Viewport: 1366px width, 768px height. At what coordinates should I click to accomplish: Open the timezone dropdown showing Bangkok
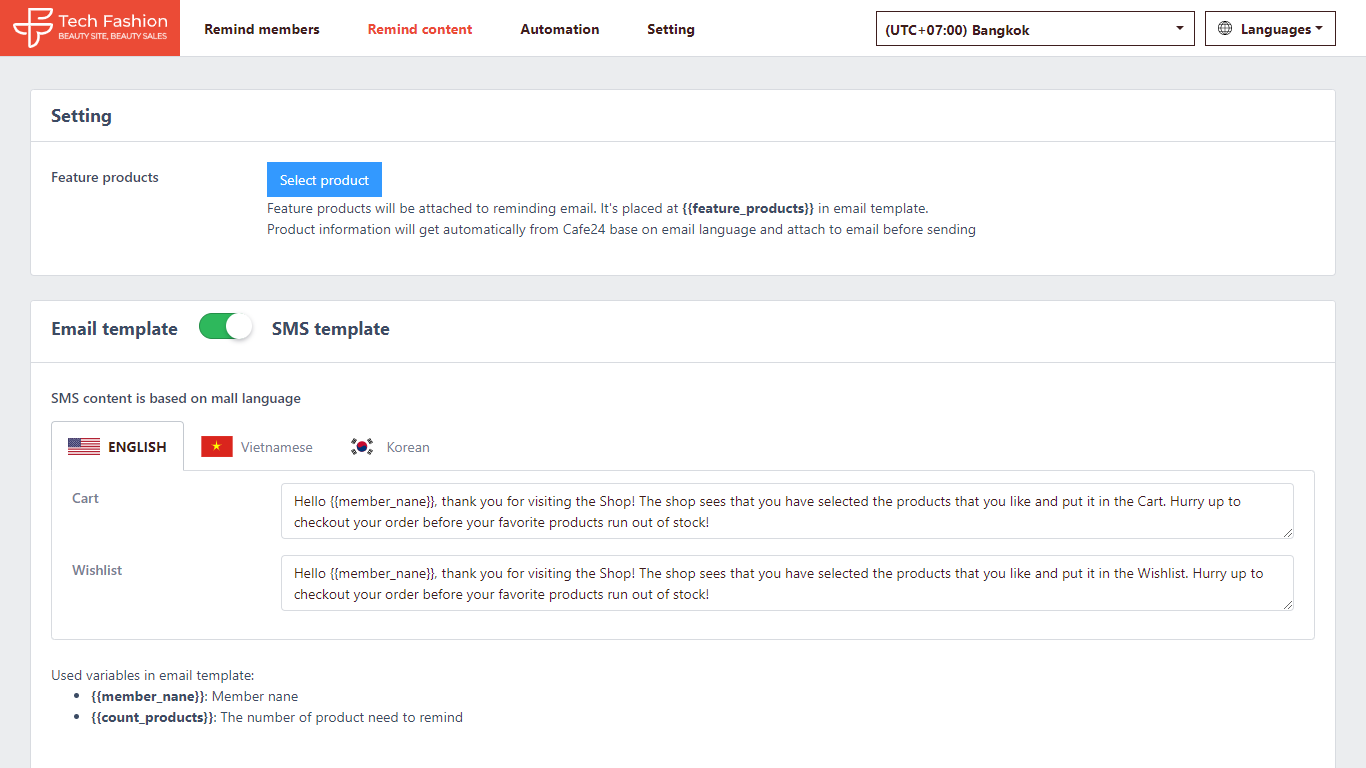point(1034,29)
